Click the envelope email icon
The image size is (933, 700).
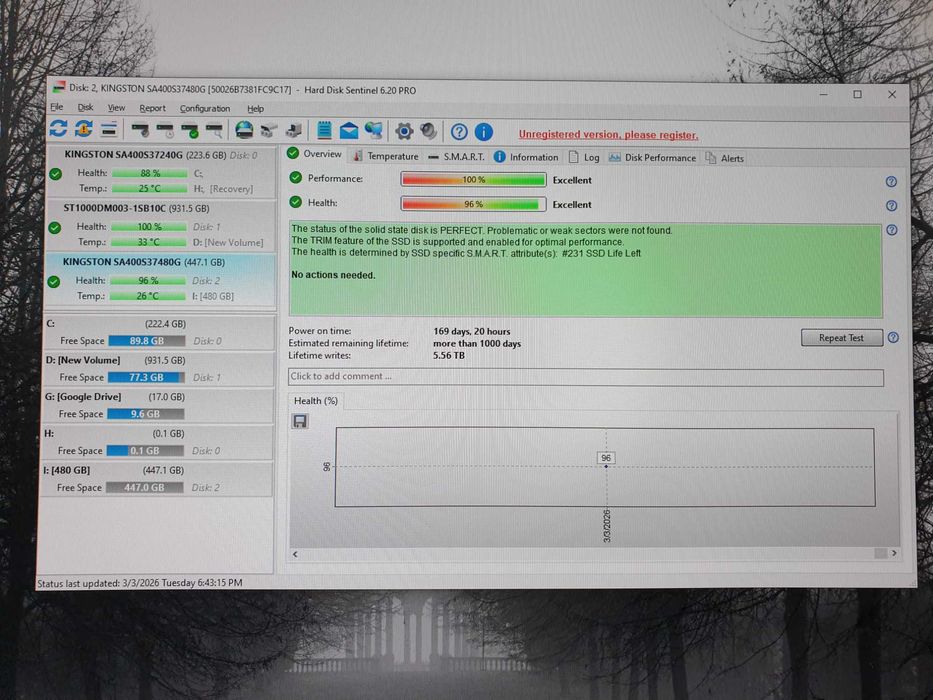click(349, 130)
